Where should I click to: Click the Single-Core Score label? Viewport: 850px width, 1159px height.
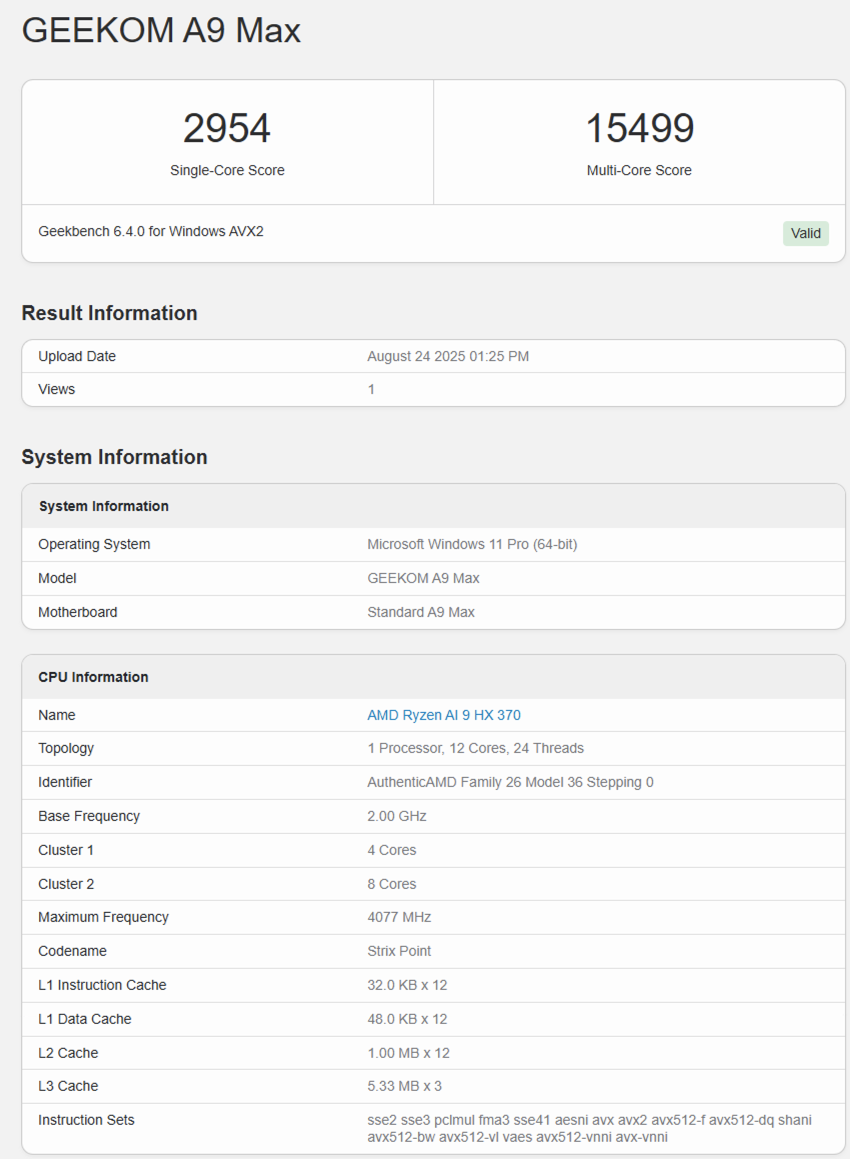coord(227,170)
